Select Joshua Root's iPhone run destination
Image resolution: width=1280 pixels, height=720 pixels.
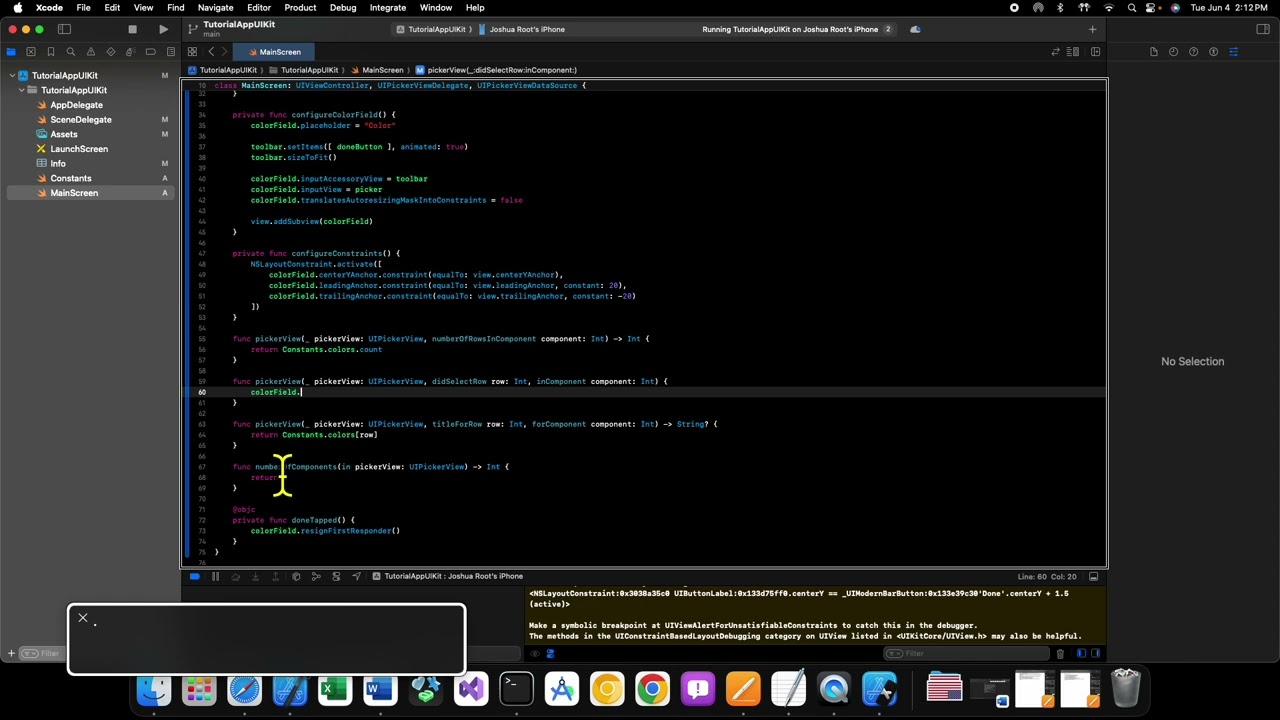tap(521, 29)
